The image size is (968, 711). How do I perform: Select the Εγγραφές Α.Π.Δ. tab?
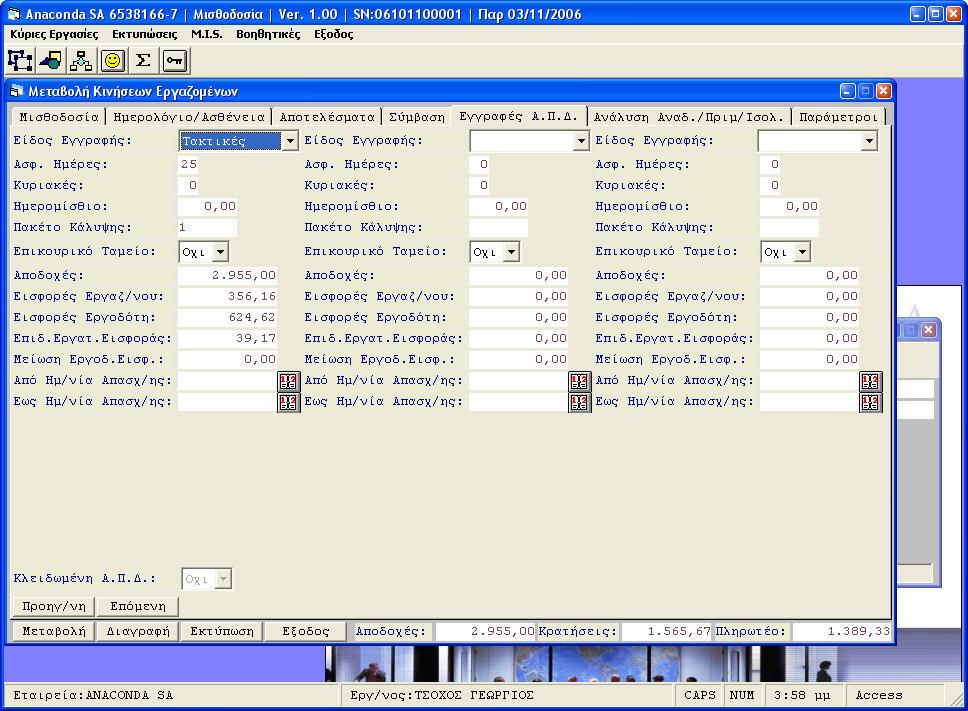[x=519, y=115]
